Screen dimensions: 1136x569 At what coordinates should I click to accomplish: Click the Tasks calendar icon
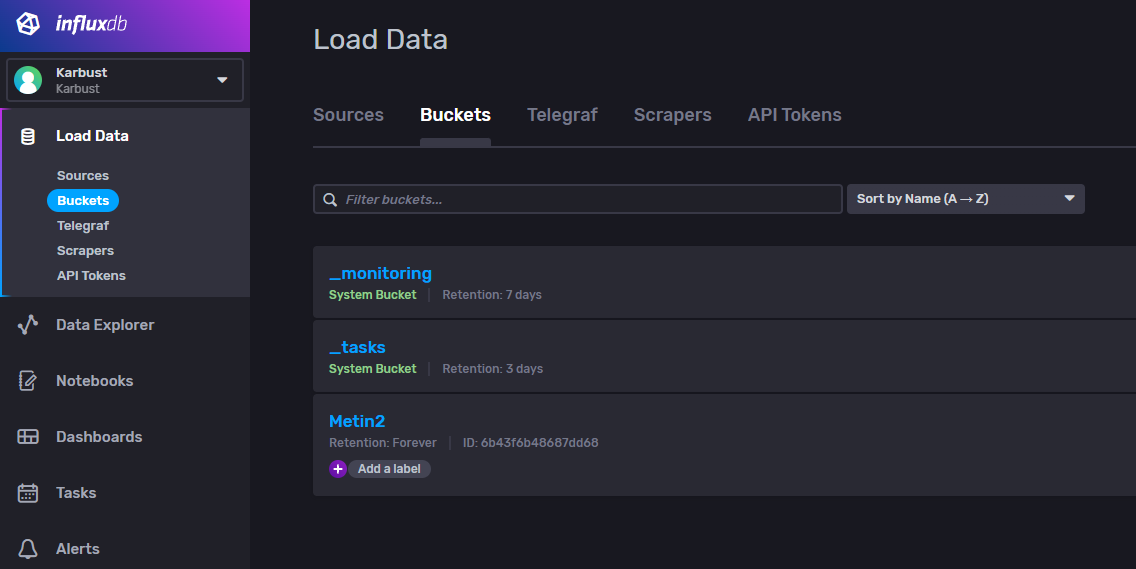pos(28,493)
